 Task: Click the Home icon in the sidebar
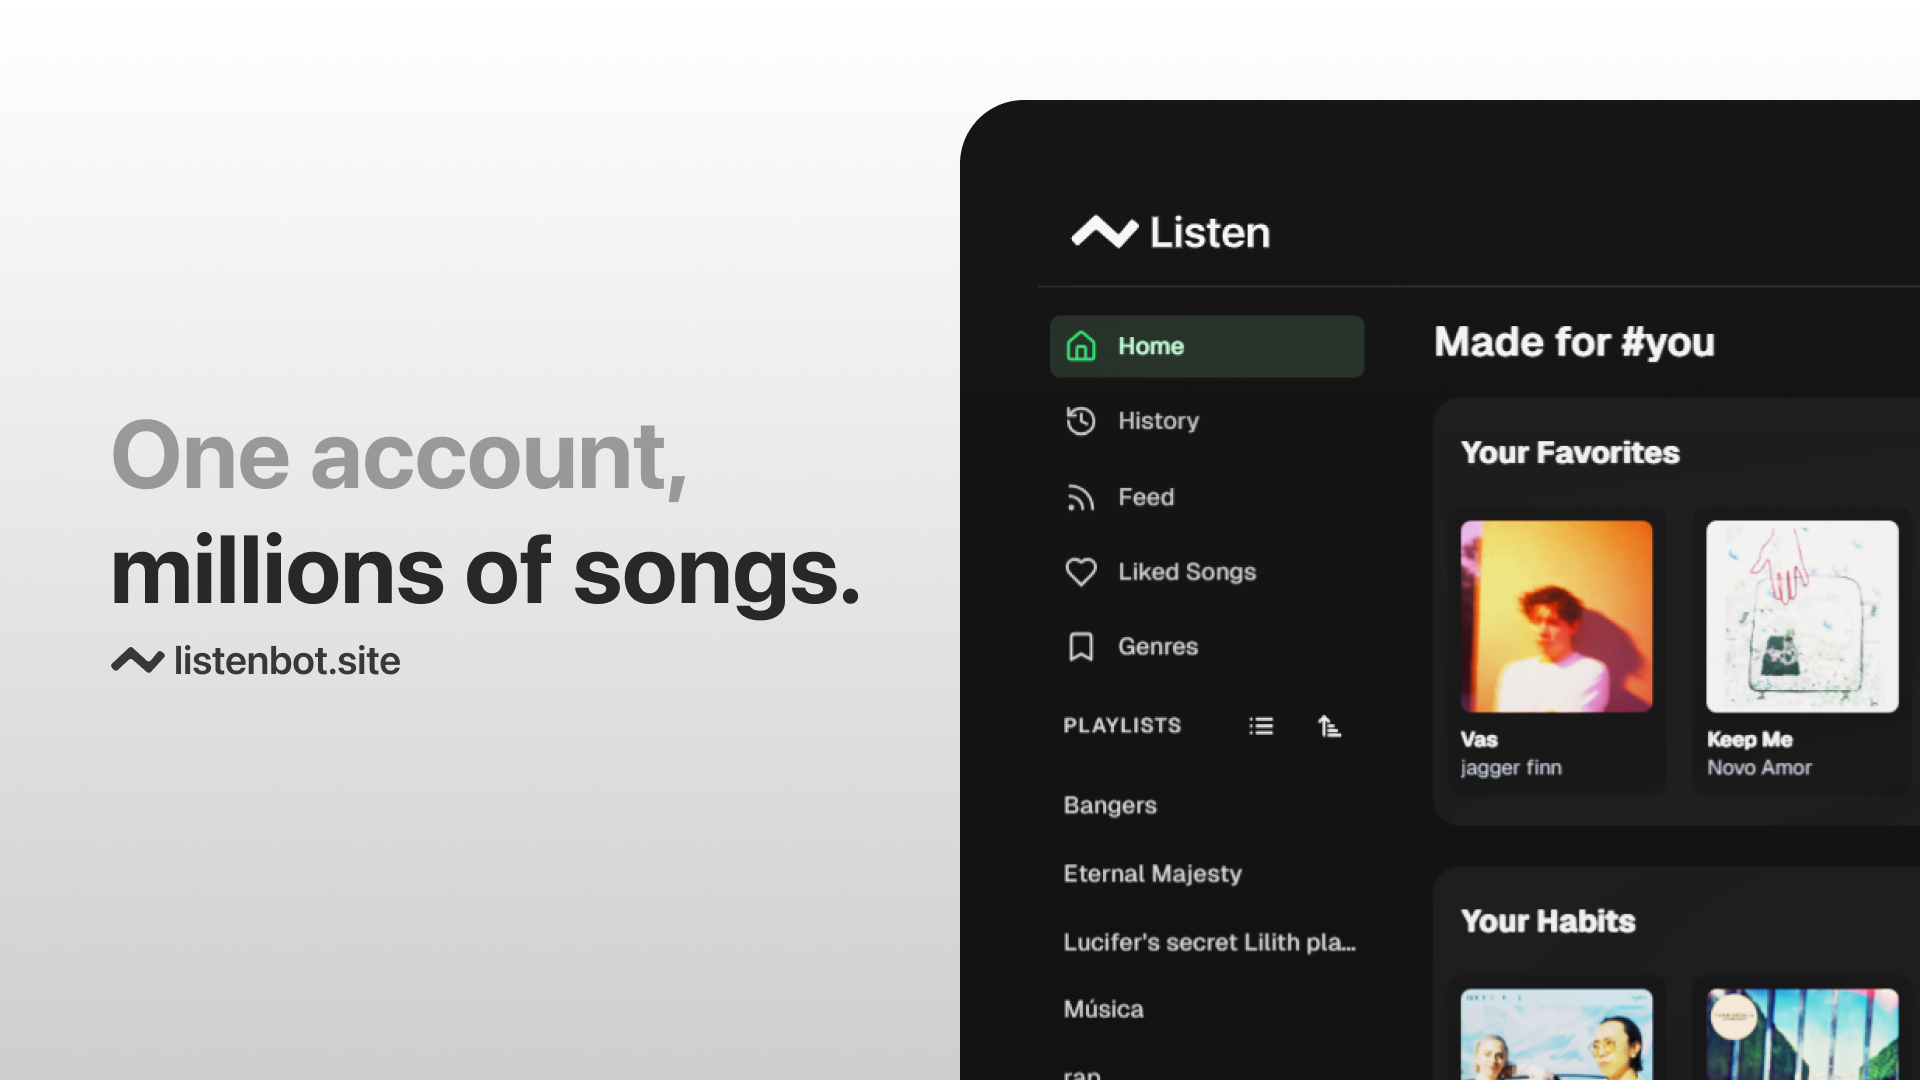click(1081, 346)
